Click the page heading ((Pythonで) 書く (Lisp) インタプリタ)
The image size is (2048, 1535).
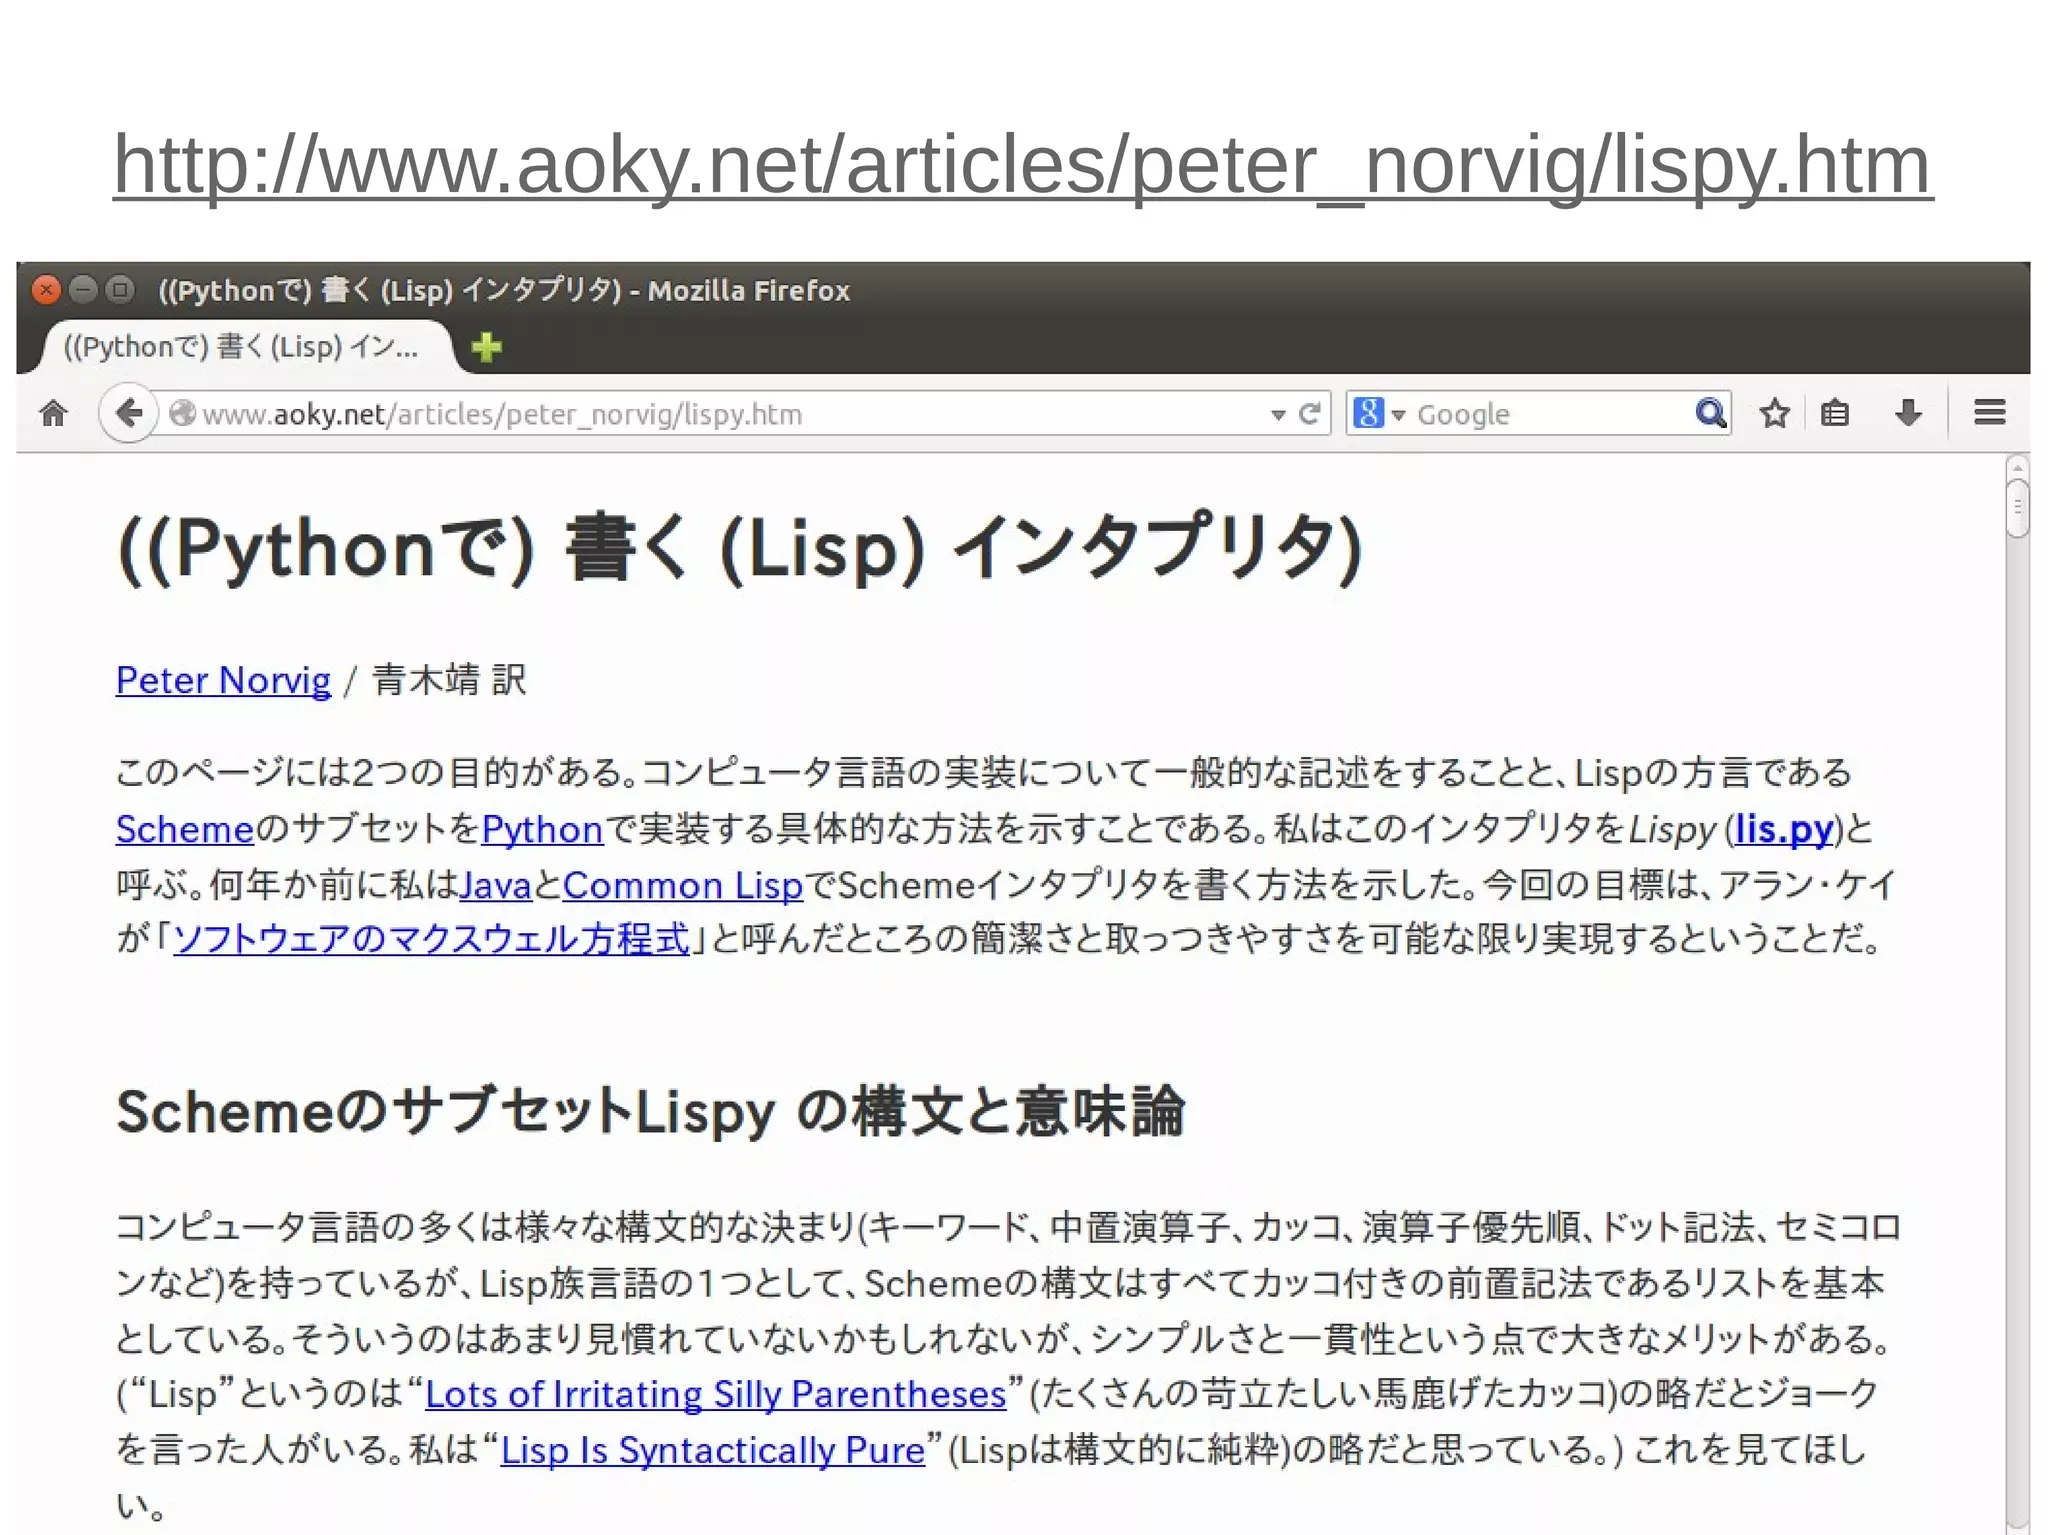(x=740, y=548)
